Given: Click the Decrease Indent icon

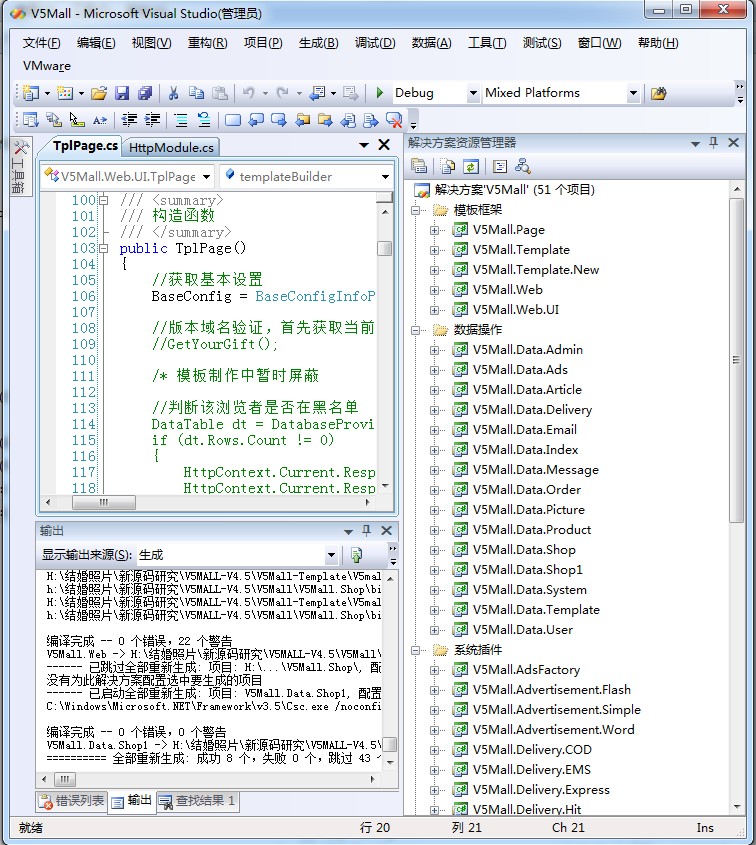Looking at the screenshot, I should [129, 120].
